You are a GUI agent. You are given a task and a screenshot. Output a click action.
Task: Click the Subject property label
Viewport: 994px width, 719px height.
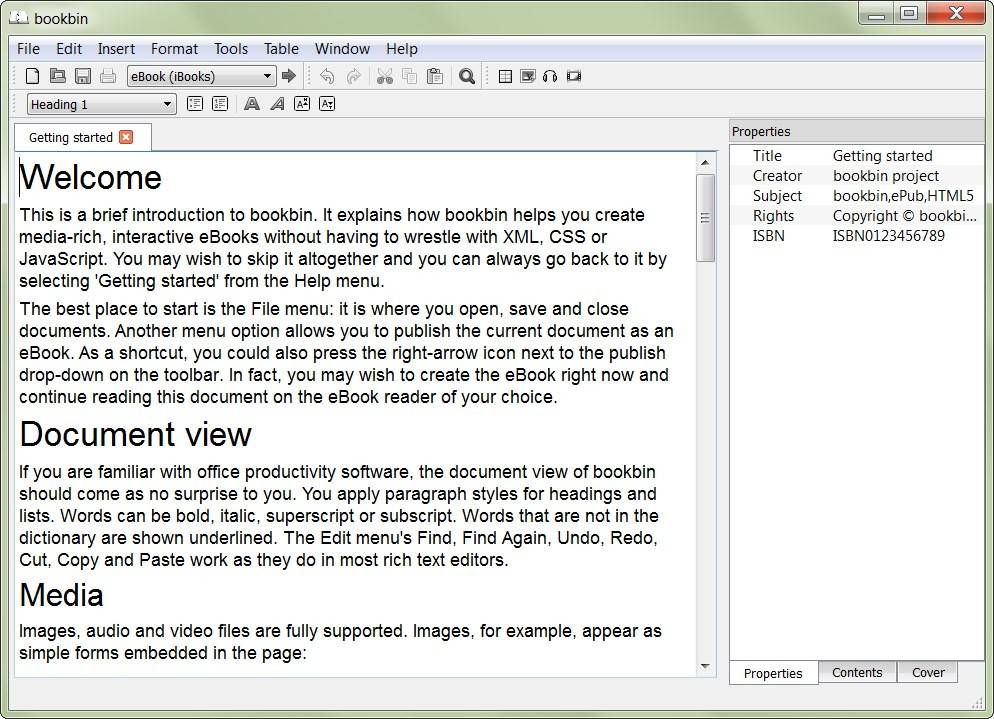pos(777,196)
